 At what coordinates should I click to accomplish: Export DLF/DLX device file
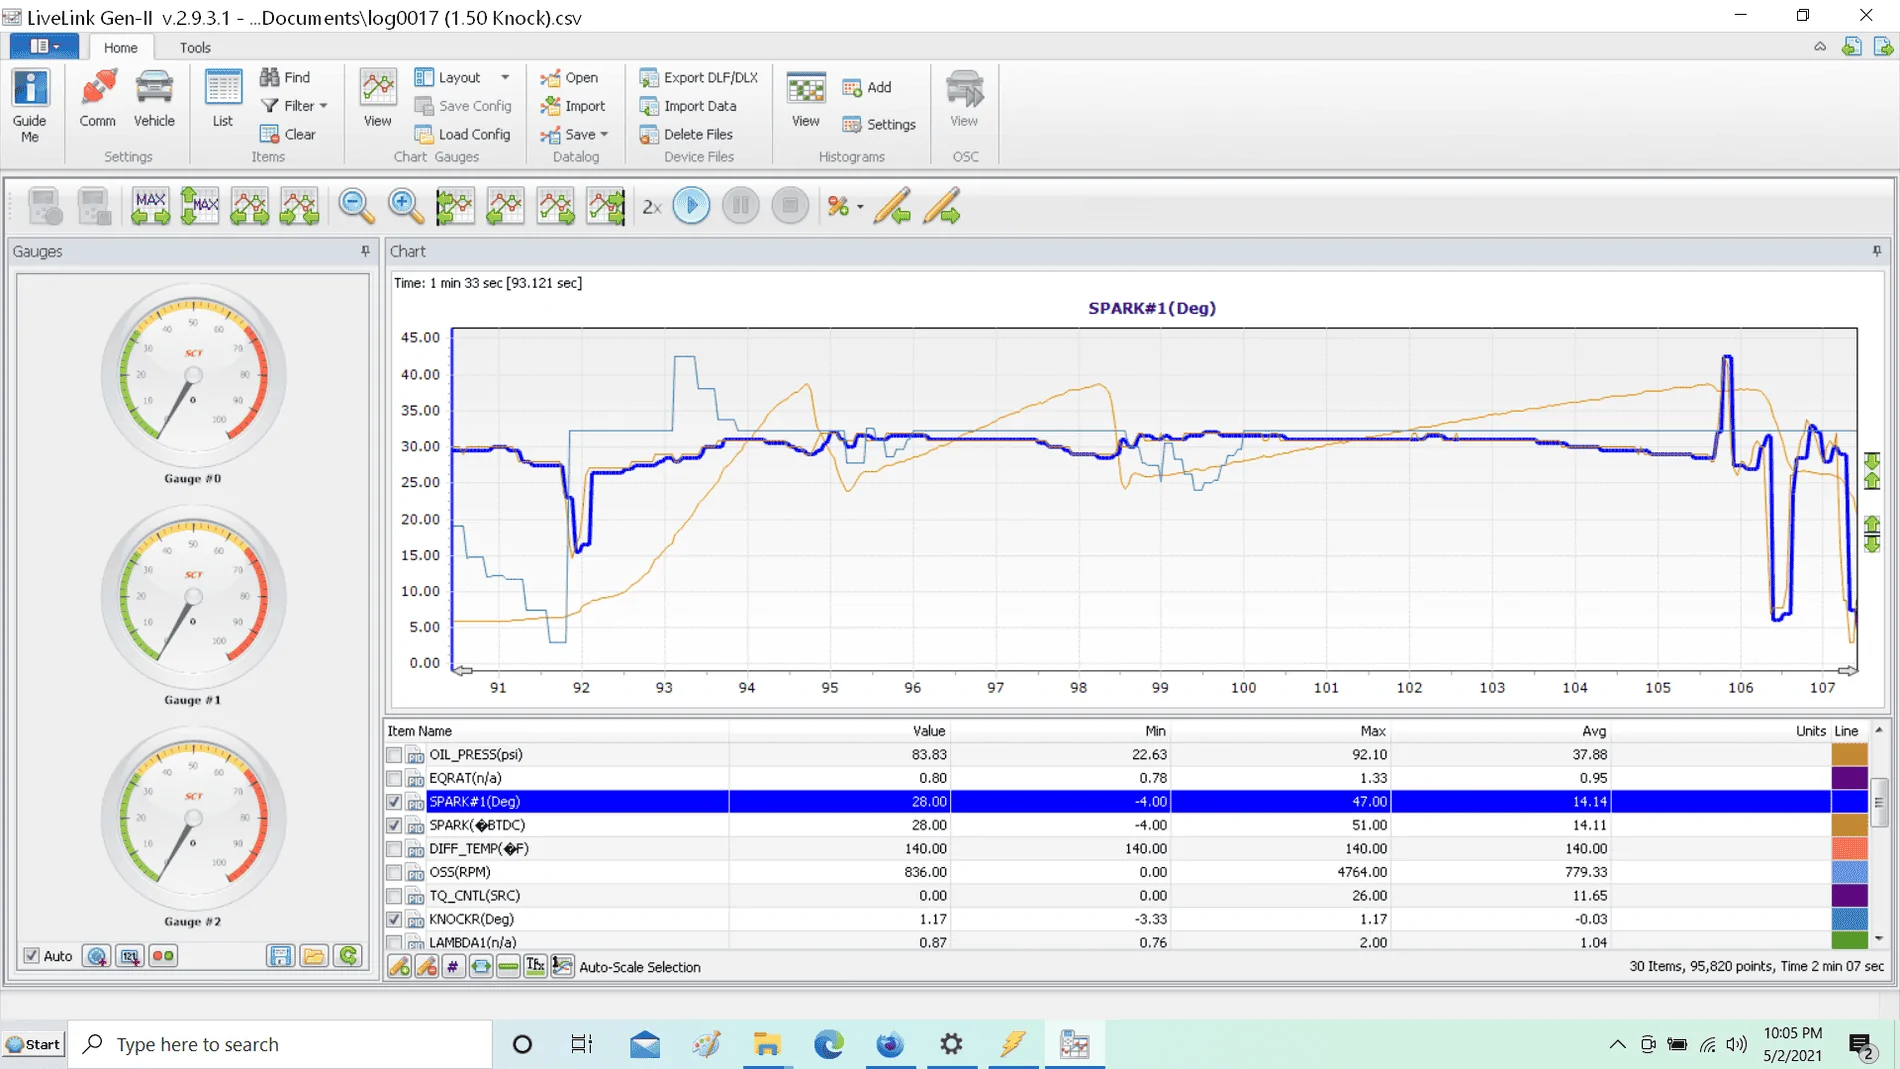699,77
